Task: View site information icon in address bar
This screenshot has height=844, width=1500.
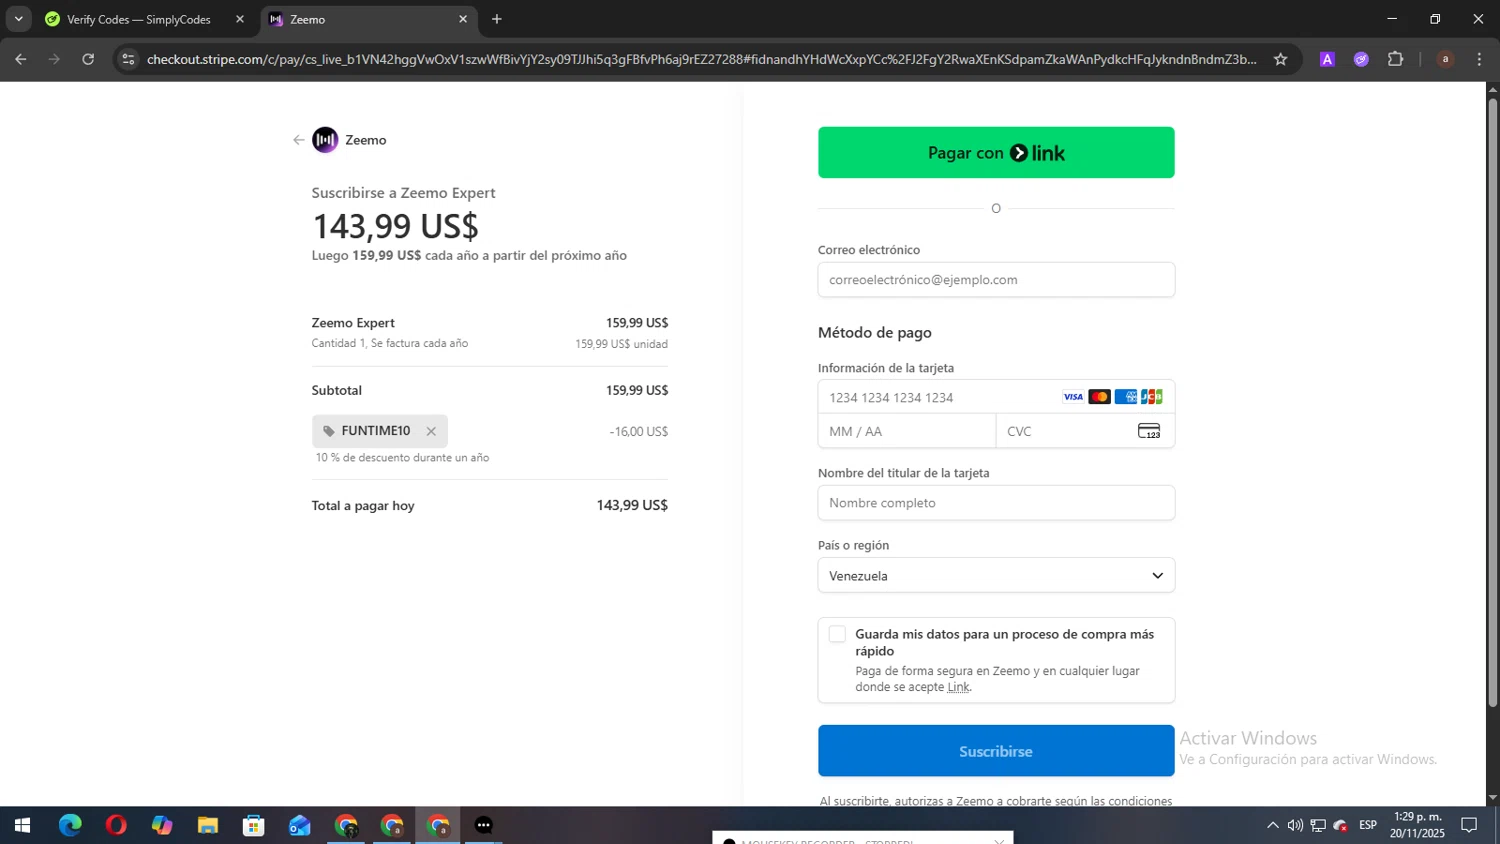Action: click(x=128, y=59)
